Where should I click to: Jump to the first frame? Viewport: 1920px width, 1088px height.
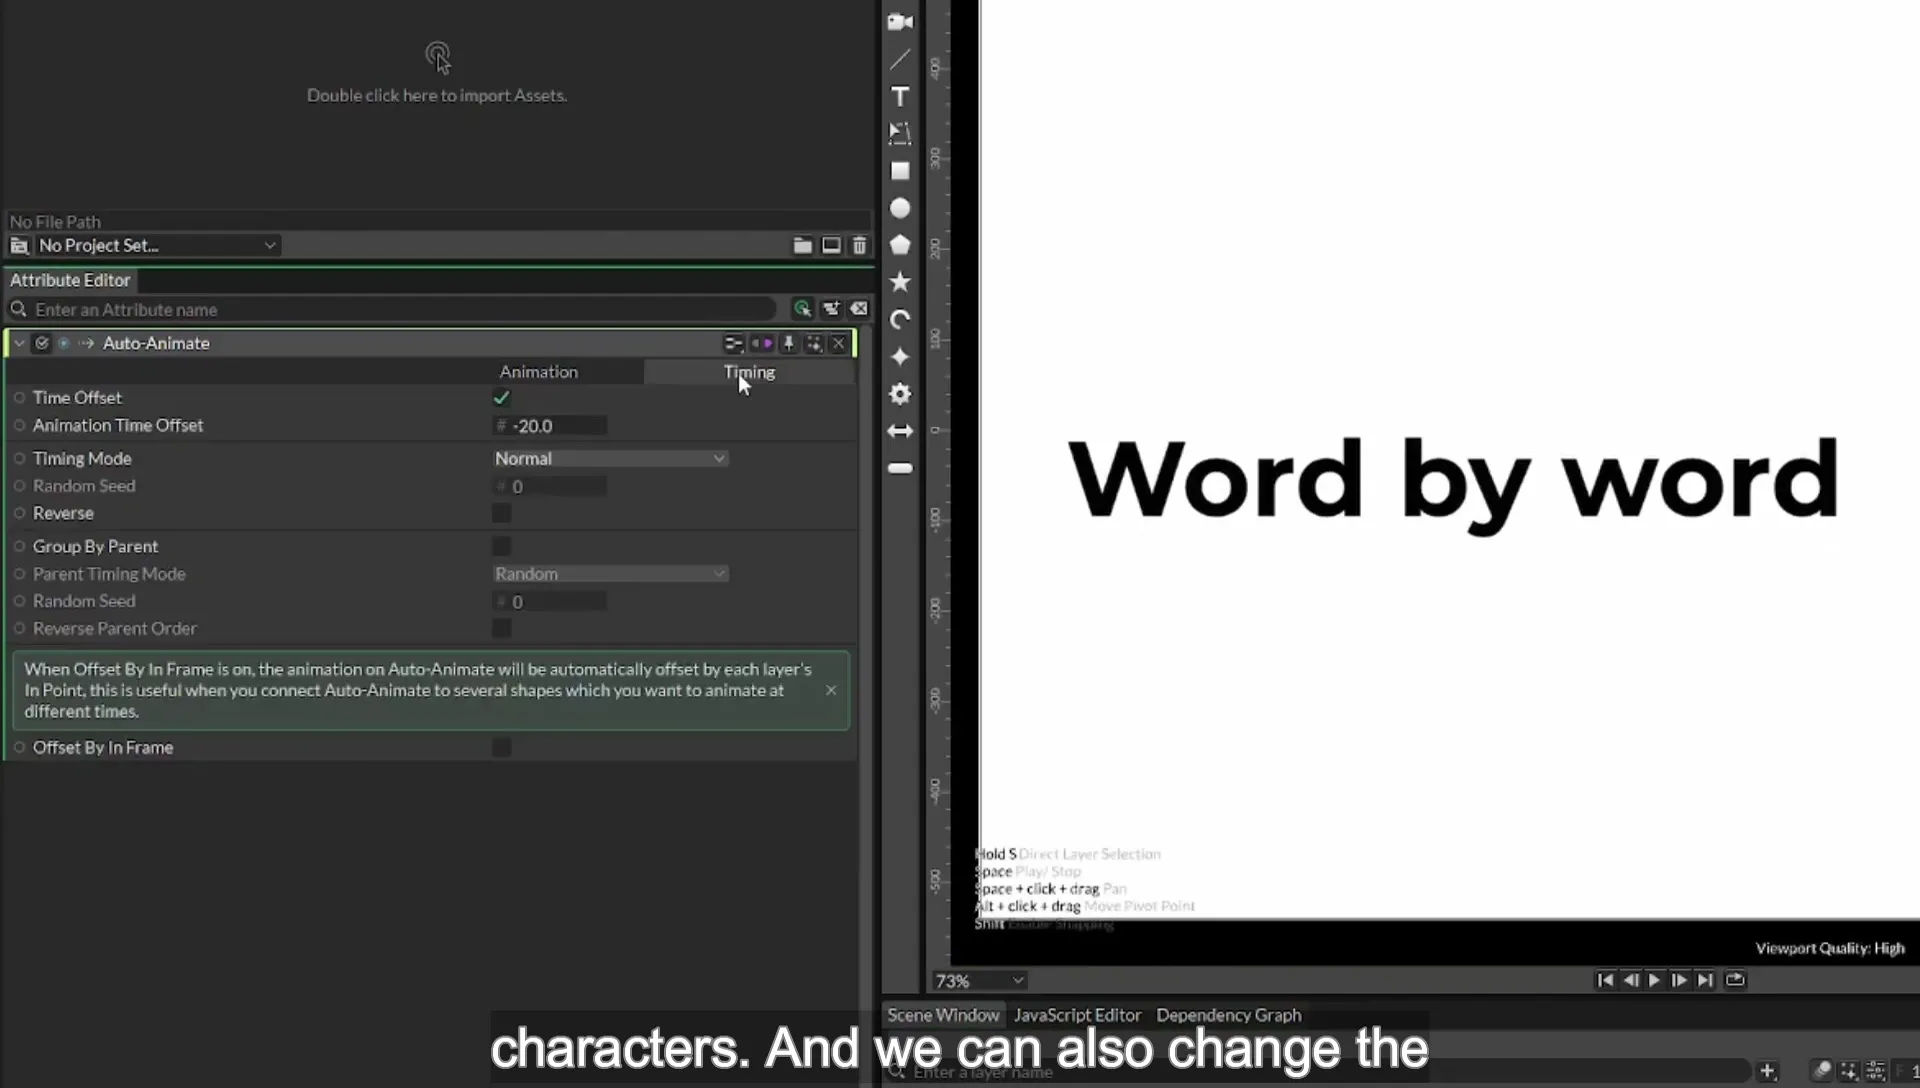1605,980
